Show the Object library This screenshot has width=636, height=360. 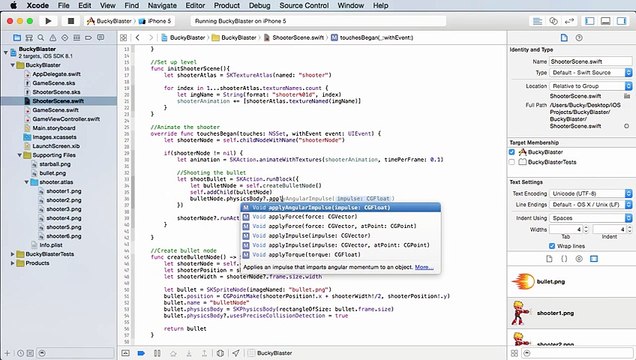click(x=579, y=259)
